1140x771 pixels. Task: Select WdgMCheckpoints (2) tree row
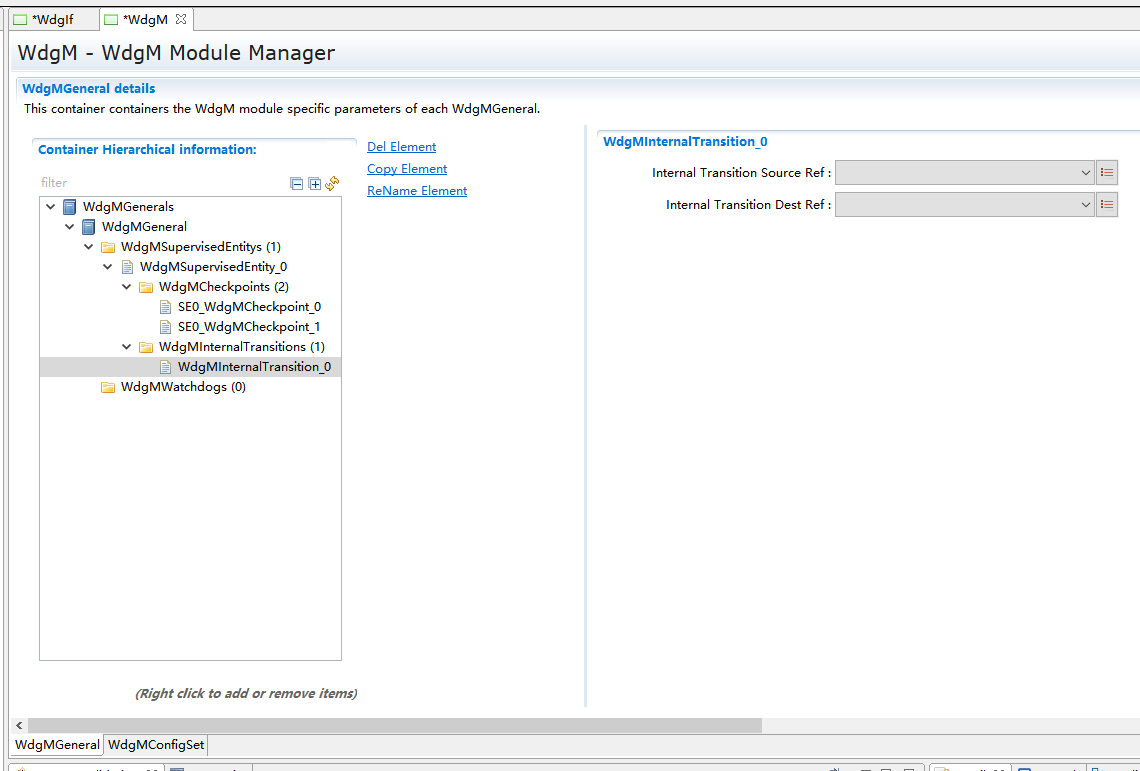click(x=224, y=287)
